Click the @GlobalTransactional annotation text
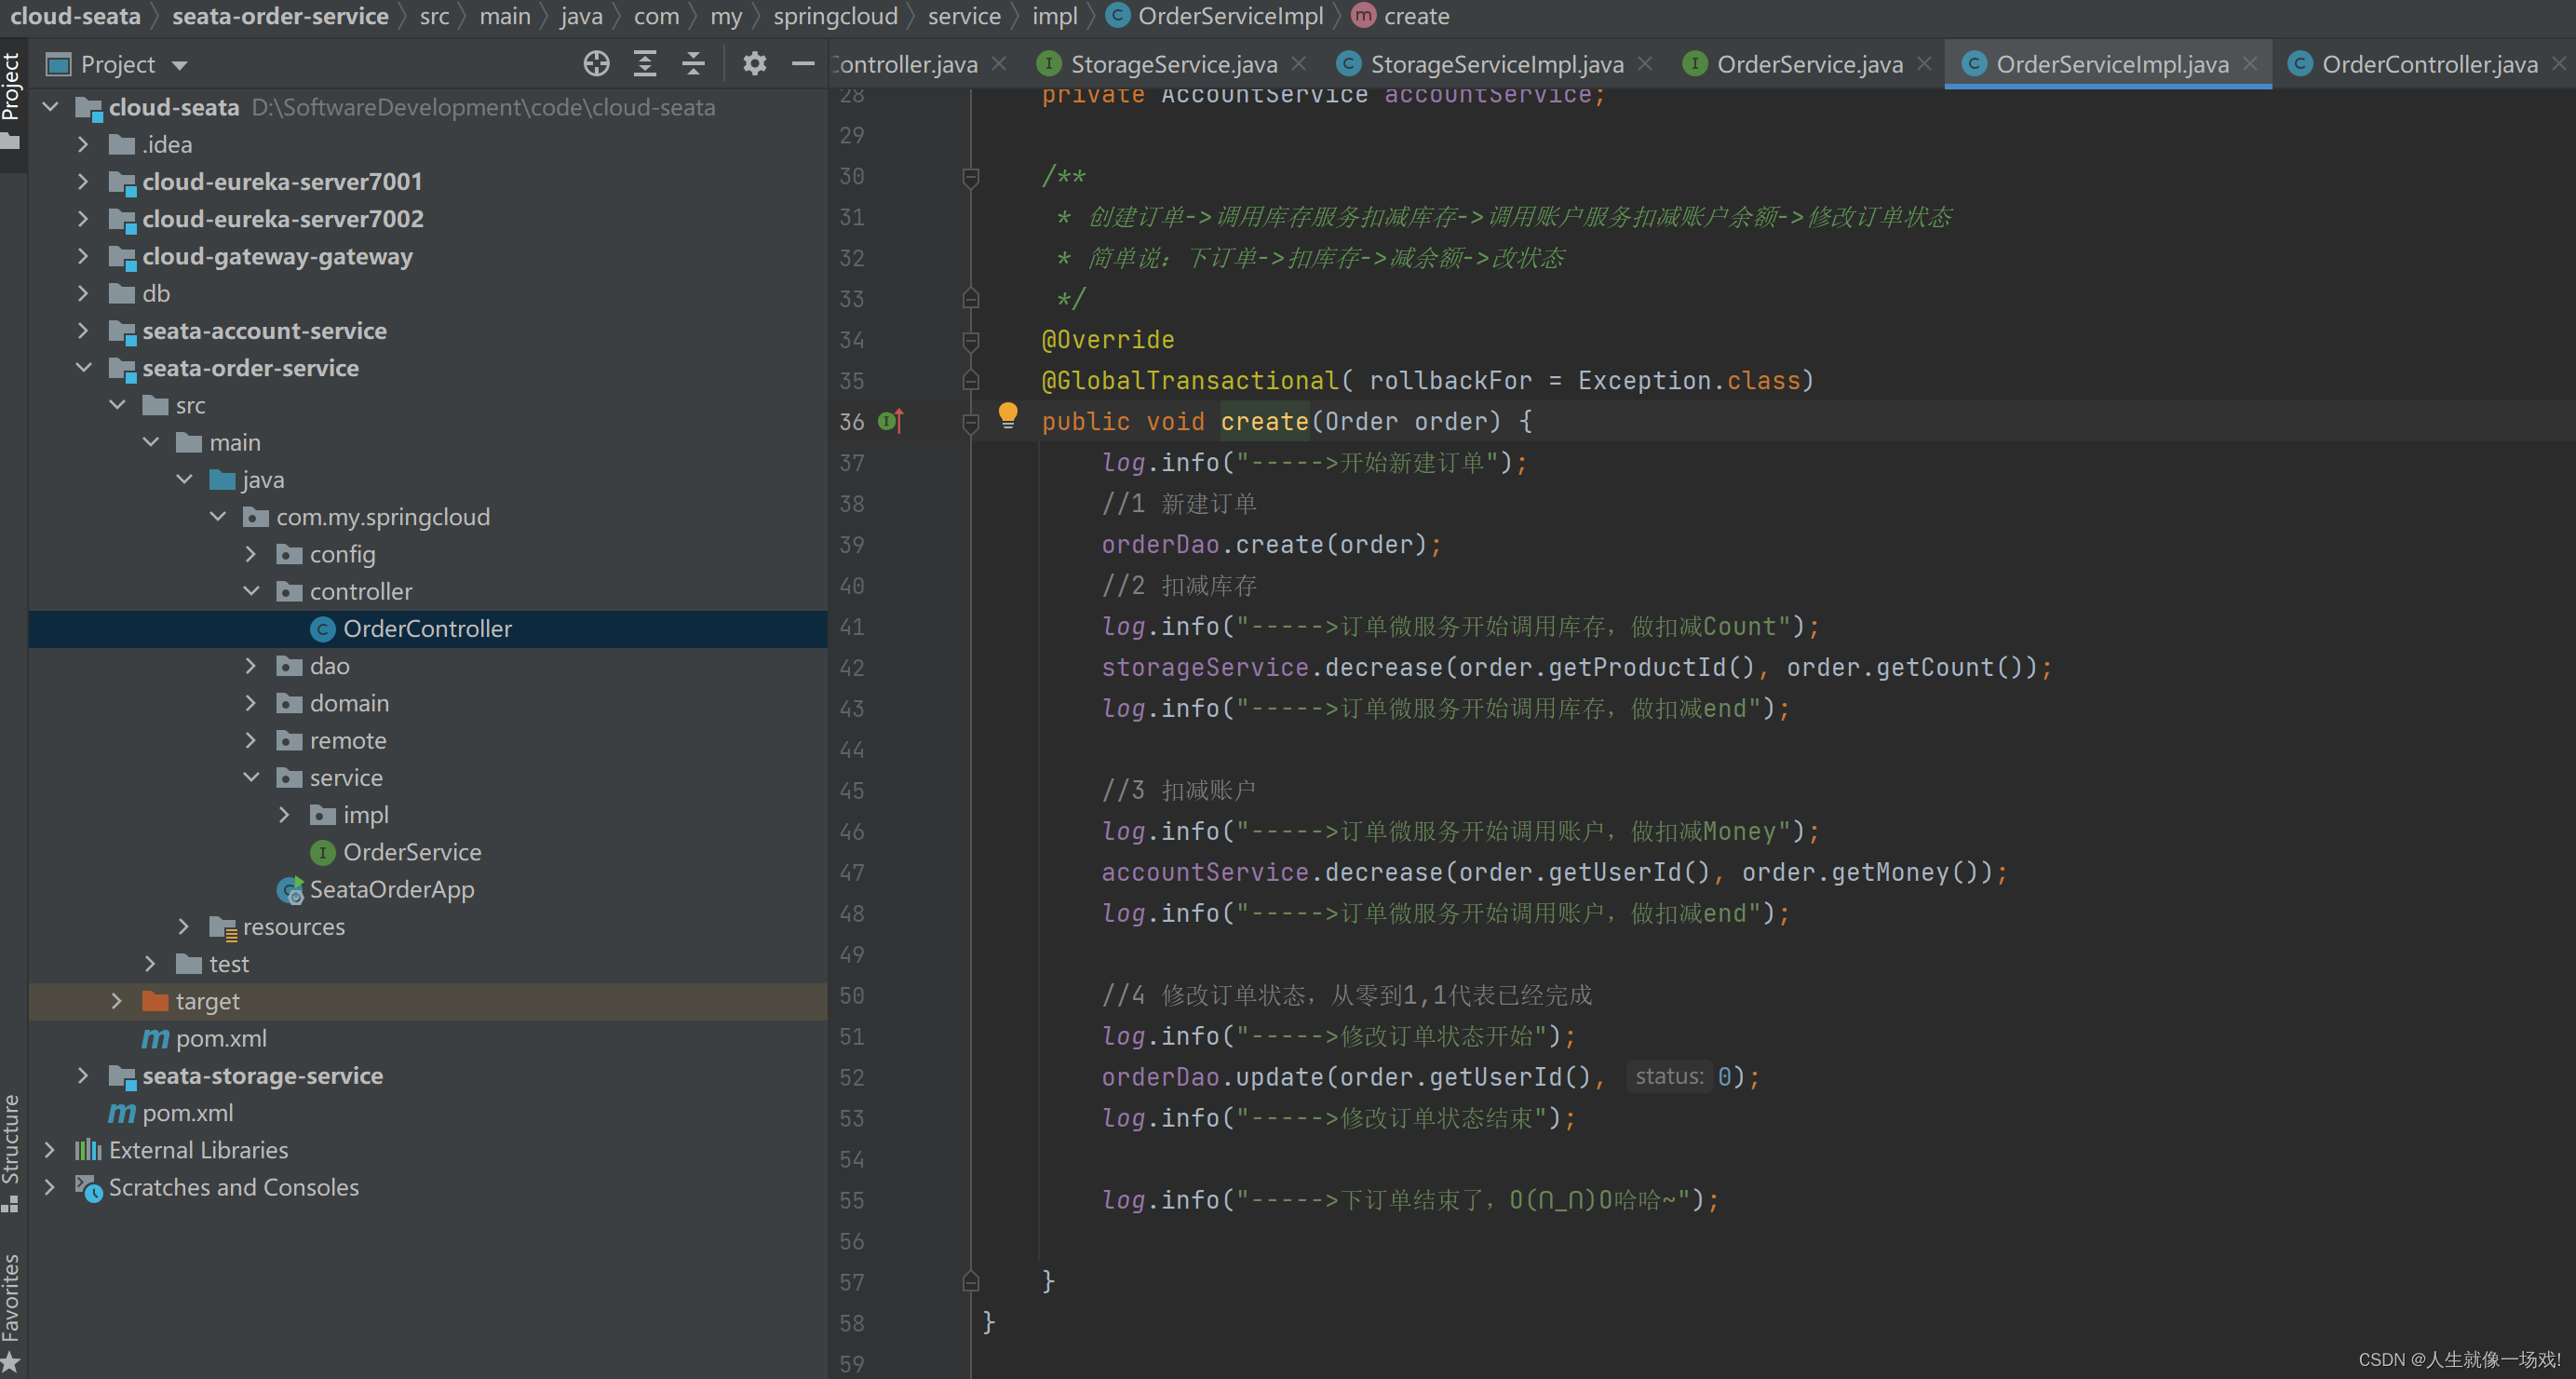The image size is (2576, 1379). tap(1190, 381)
